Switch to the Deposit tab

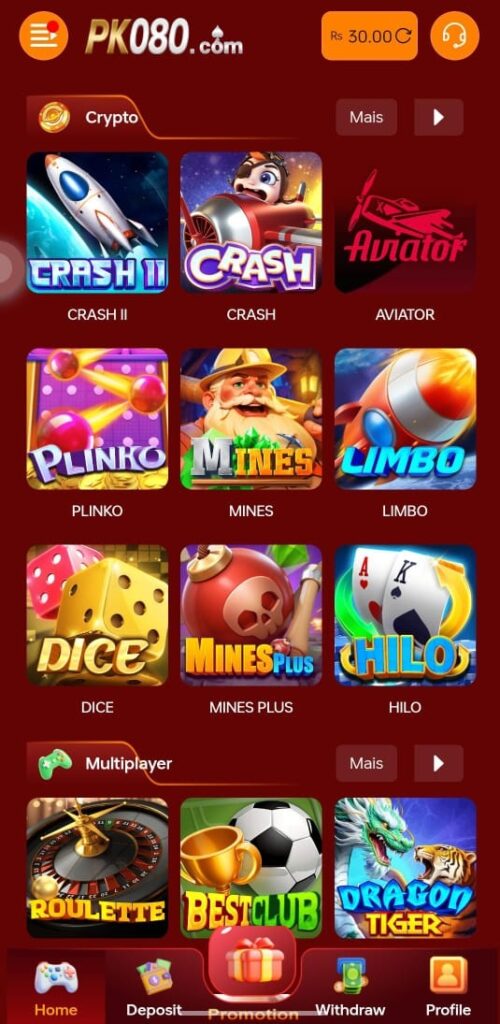[x=154, y=987]
